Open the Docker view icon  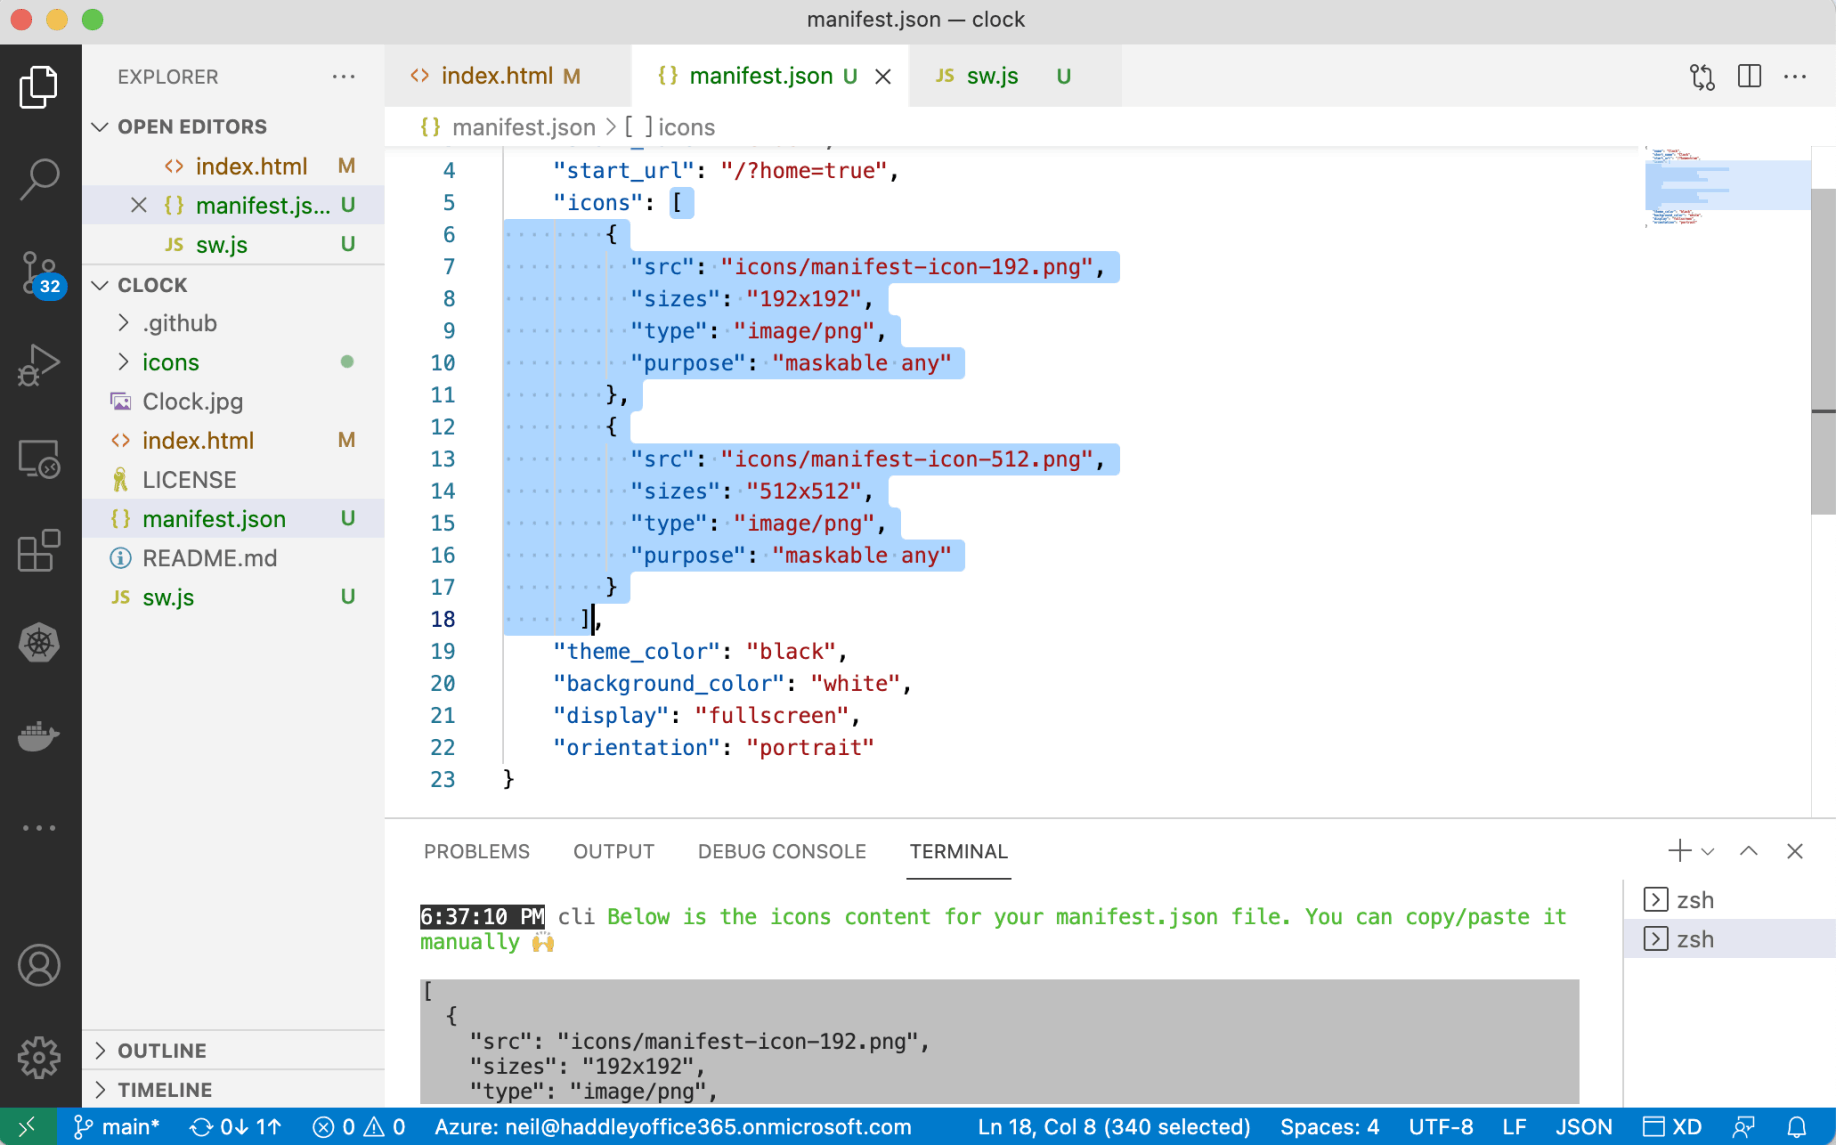(39, 736)
